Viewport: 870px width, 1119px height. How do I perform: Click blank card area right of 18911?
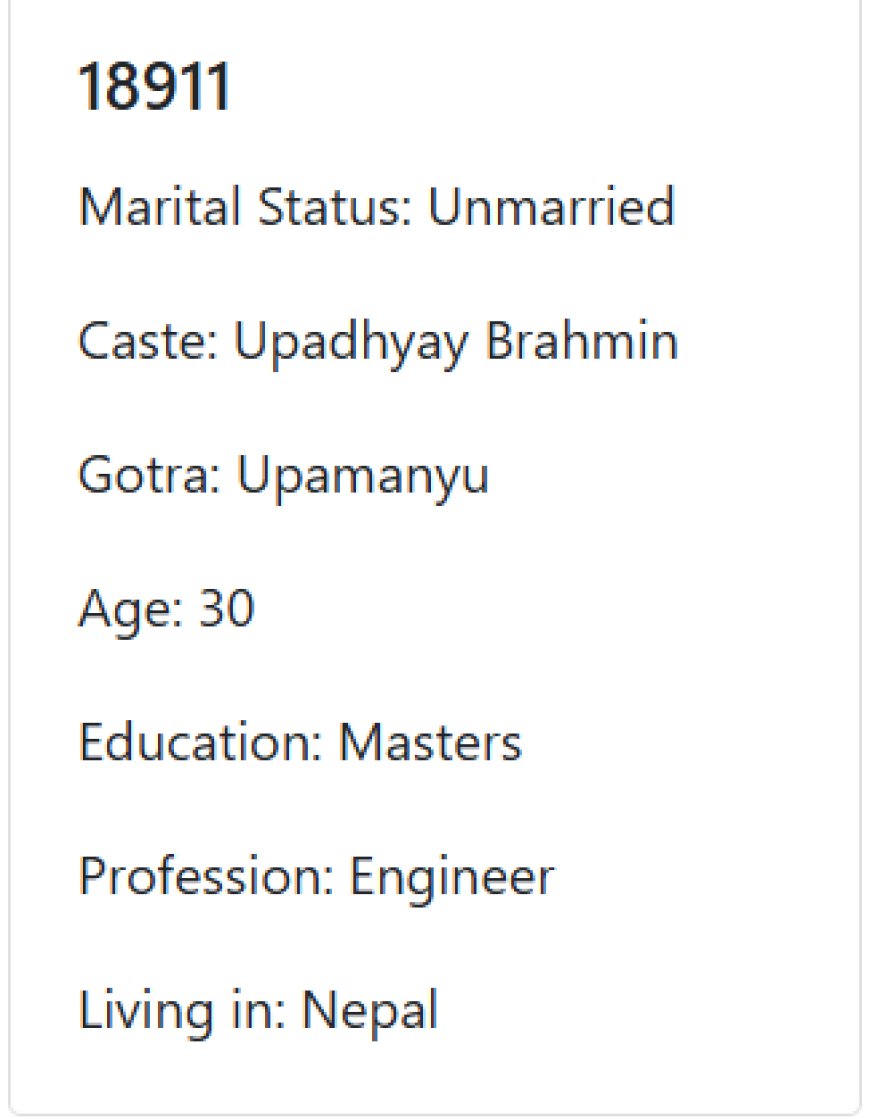point(542,86)
